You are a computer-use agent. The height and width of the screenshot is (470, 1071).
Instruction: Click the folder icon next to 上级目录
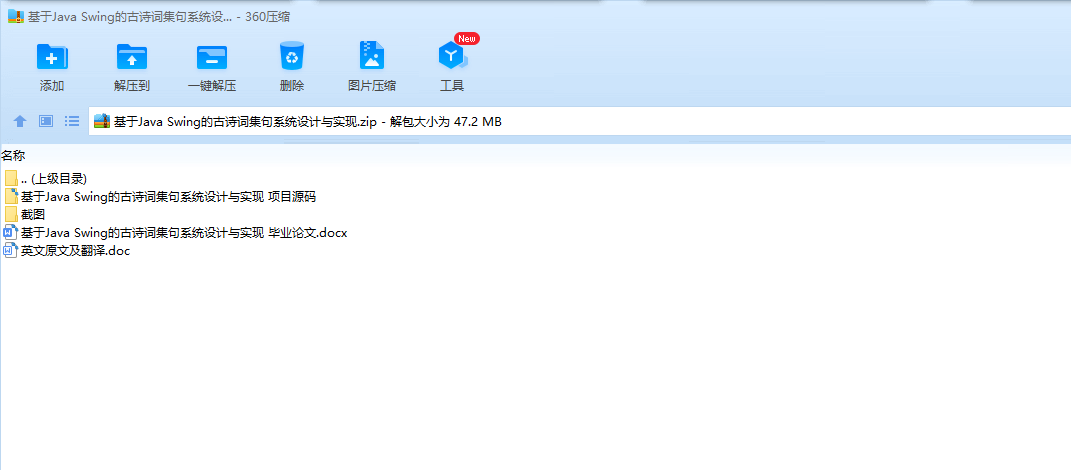(10, 179)
